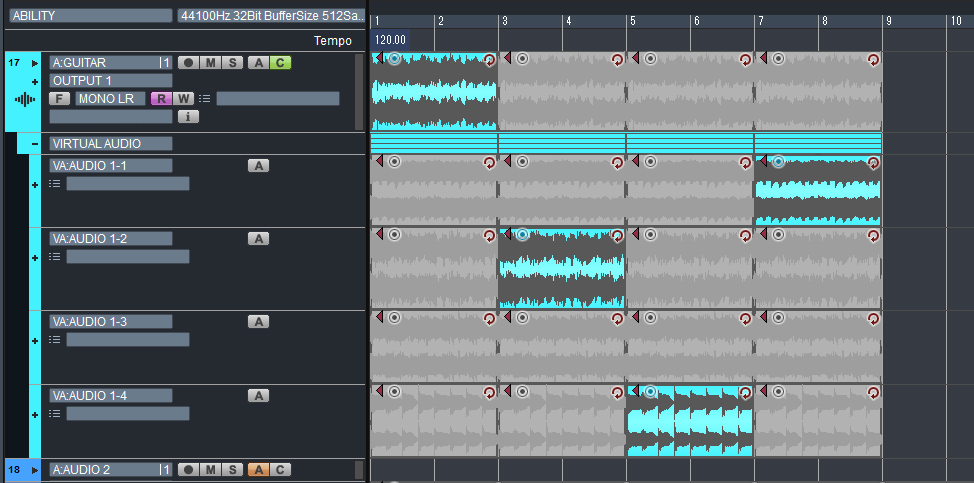Viewport: 974px width, 483px height.
Task: Click the loop icon on VA:AUDIO 1-2 clip at bar 5
Action: [745, 235]
